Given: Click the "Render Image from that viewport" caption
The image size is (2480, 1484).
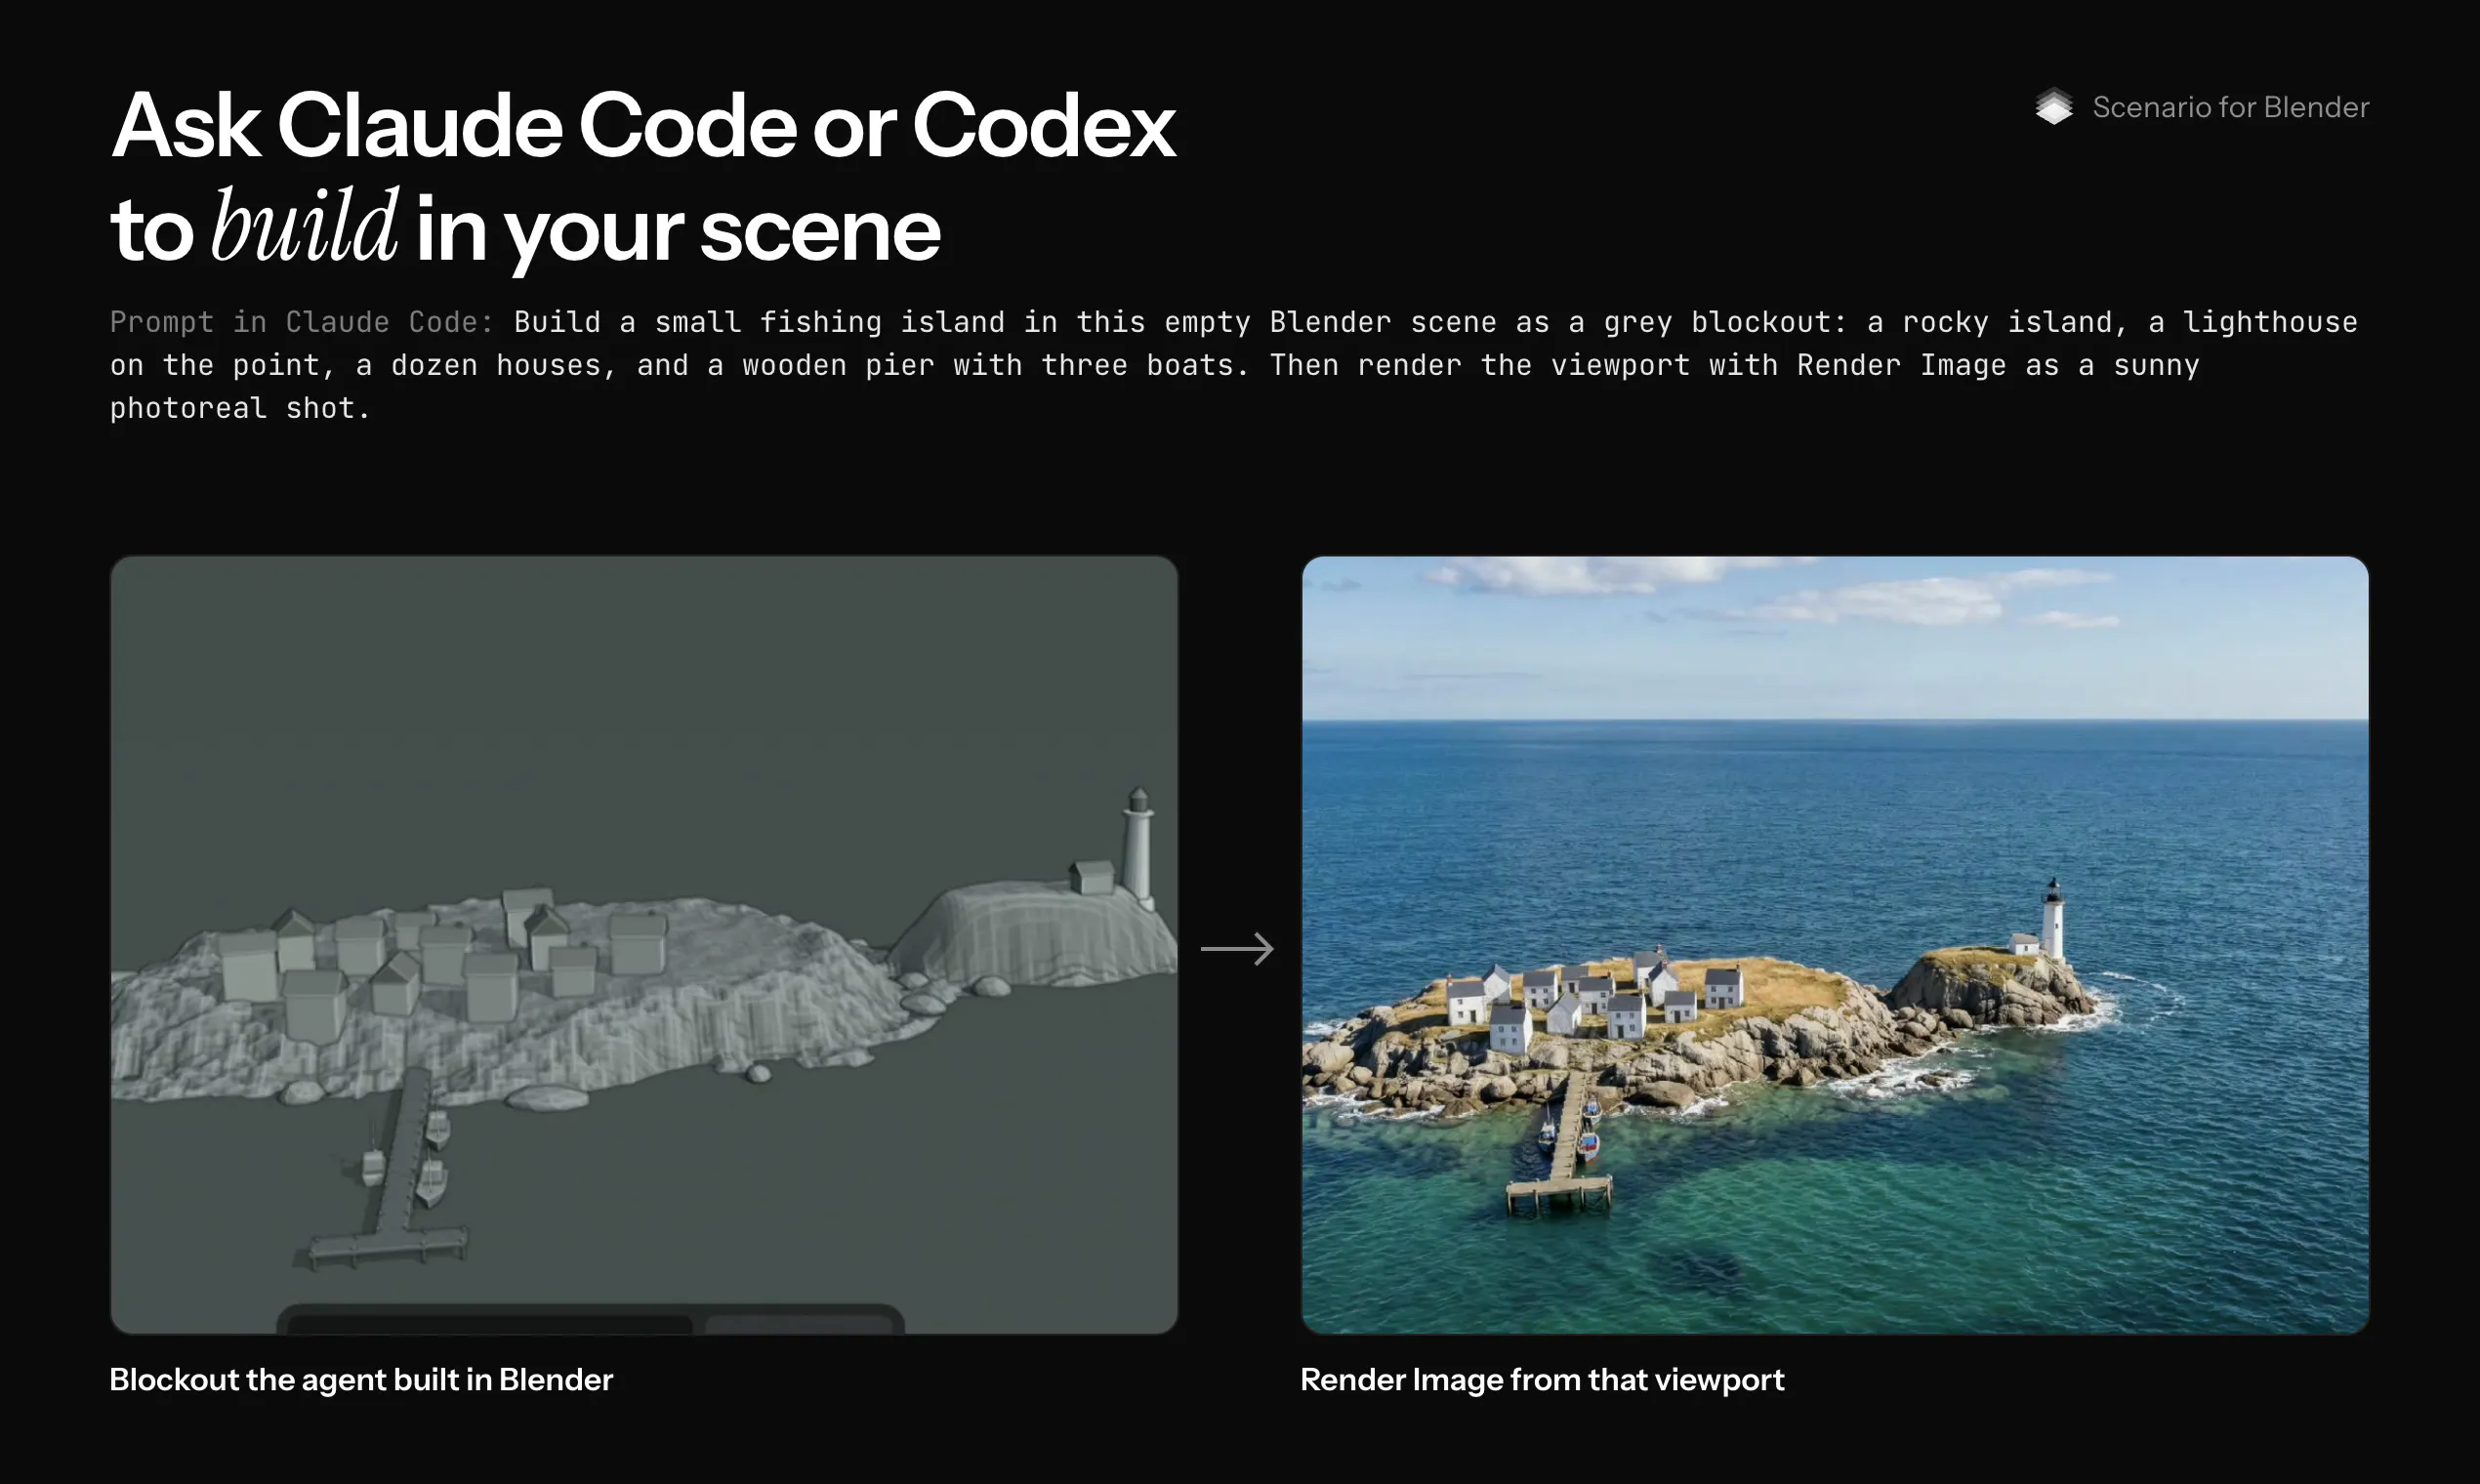Looking at the screenshot, I should click(1542, 1380).
